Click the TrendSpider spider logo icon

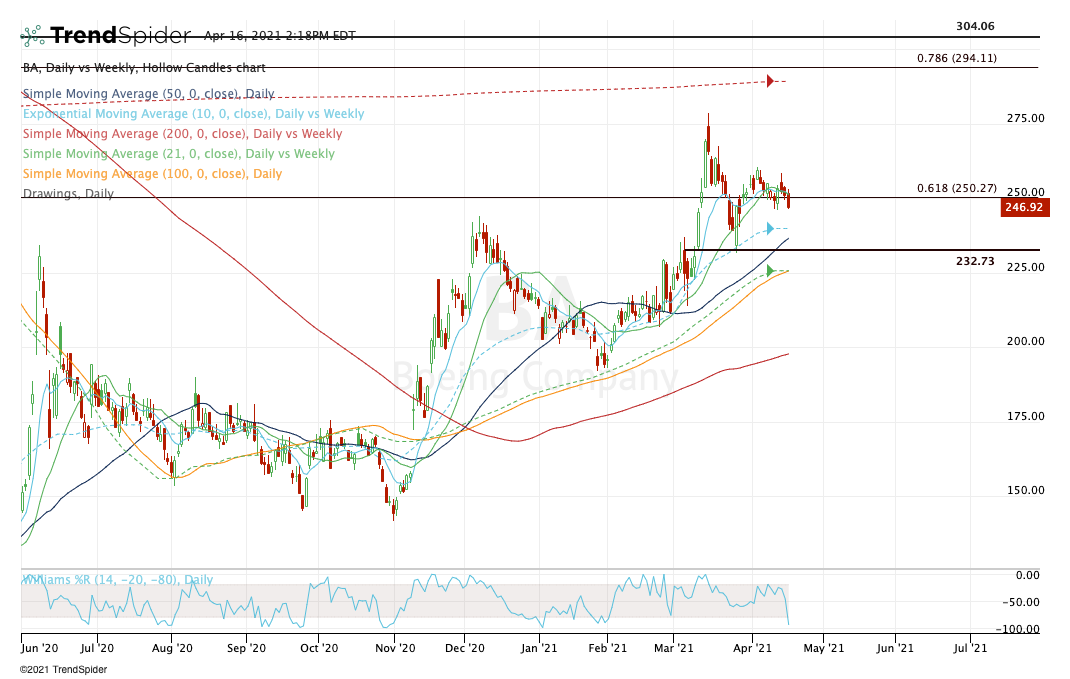[x=33, y=36]
